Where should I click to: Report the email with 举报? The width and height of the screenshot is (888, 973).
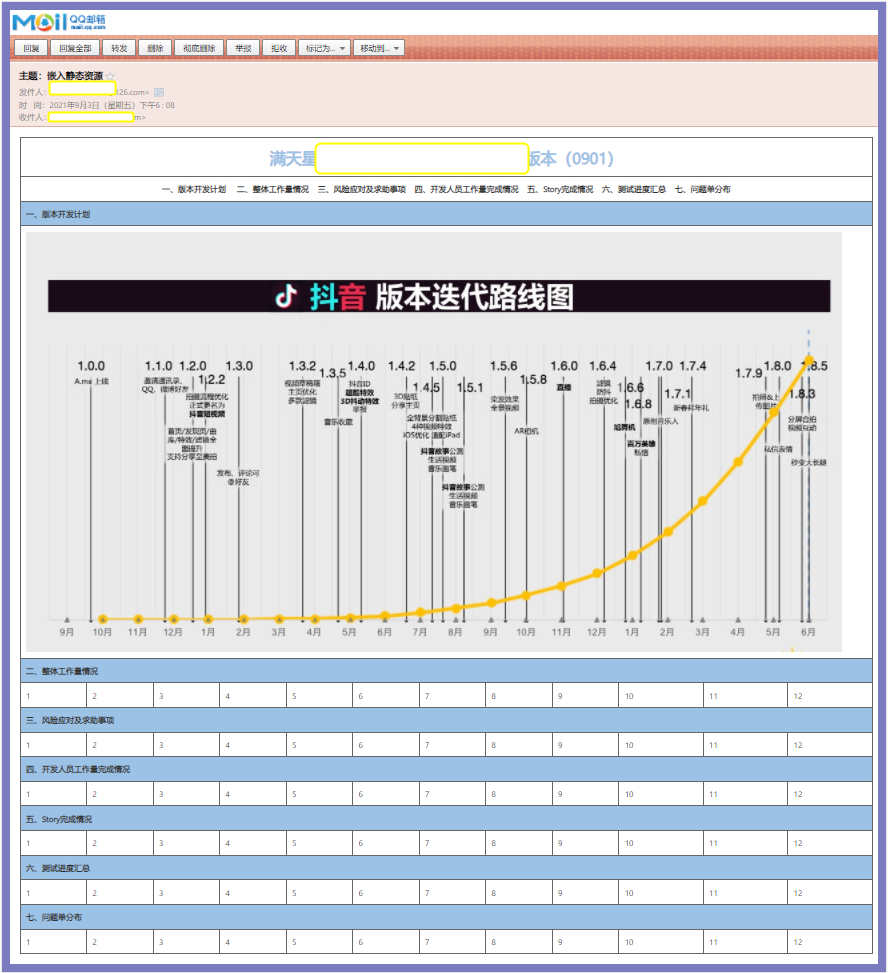(243, 48)
